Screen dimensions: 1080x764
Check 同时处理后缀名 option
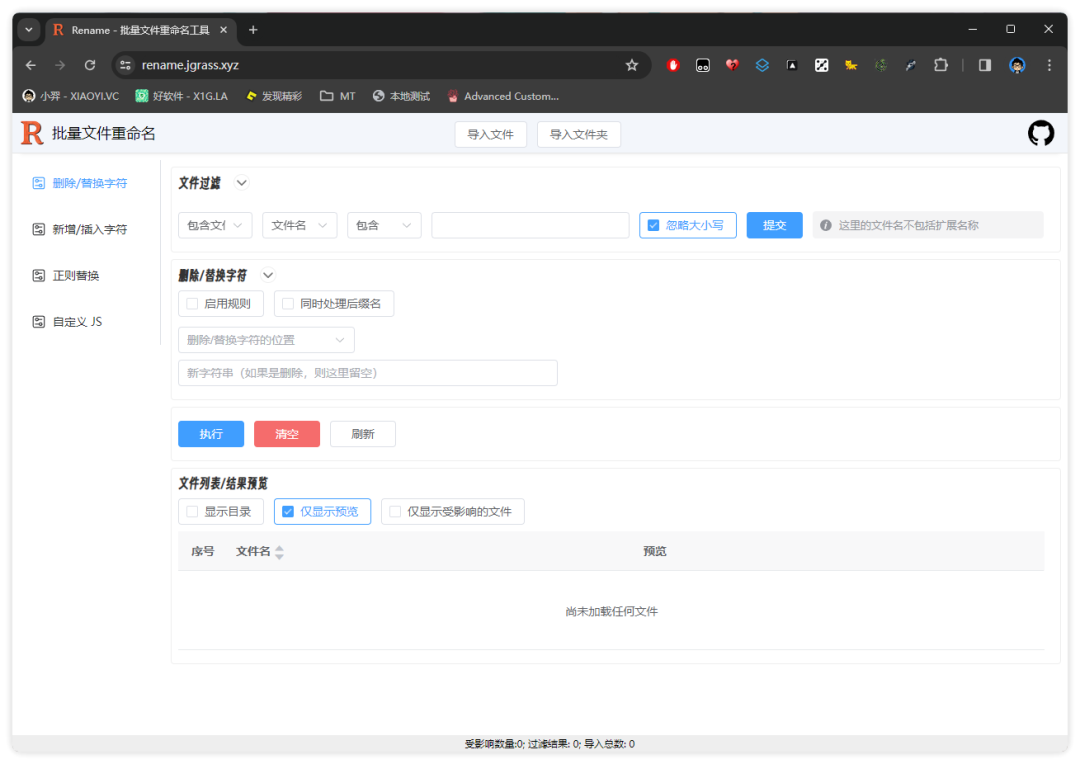(x=288, y=304)
